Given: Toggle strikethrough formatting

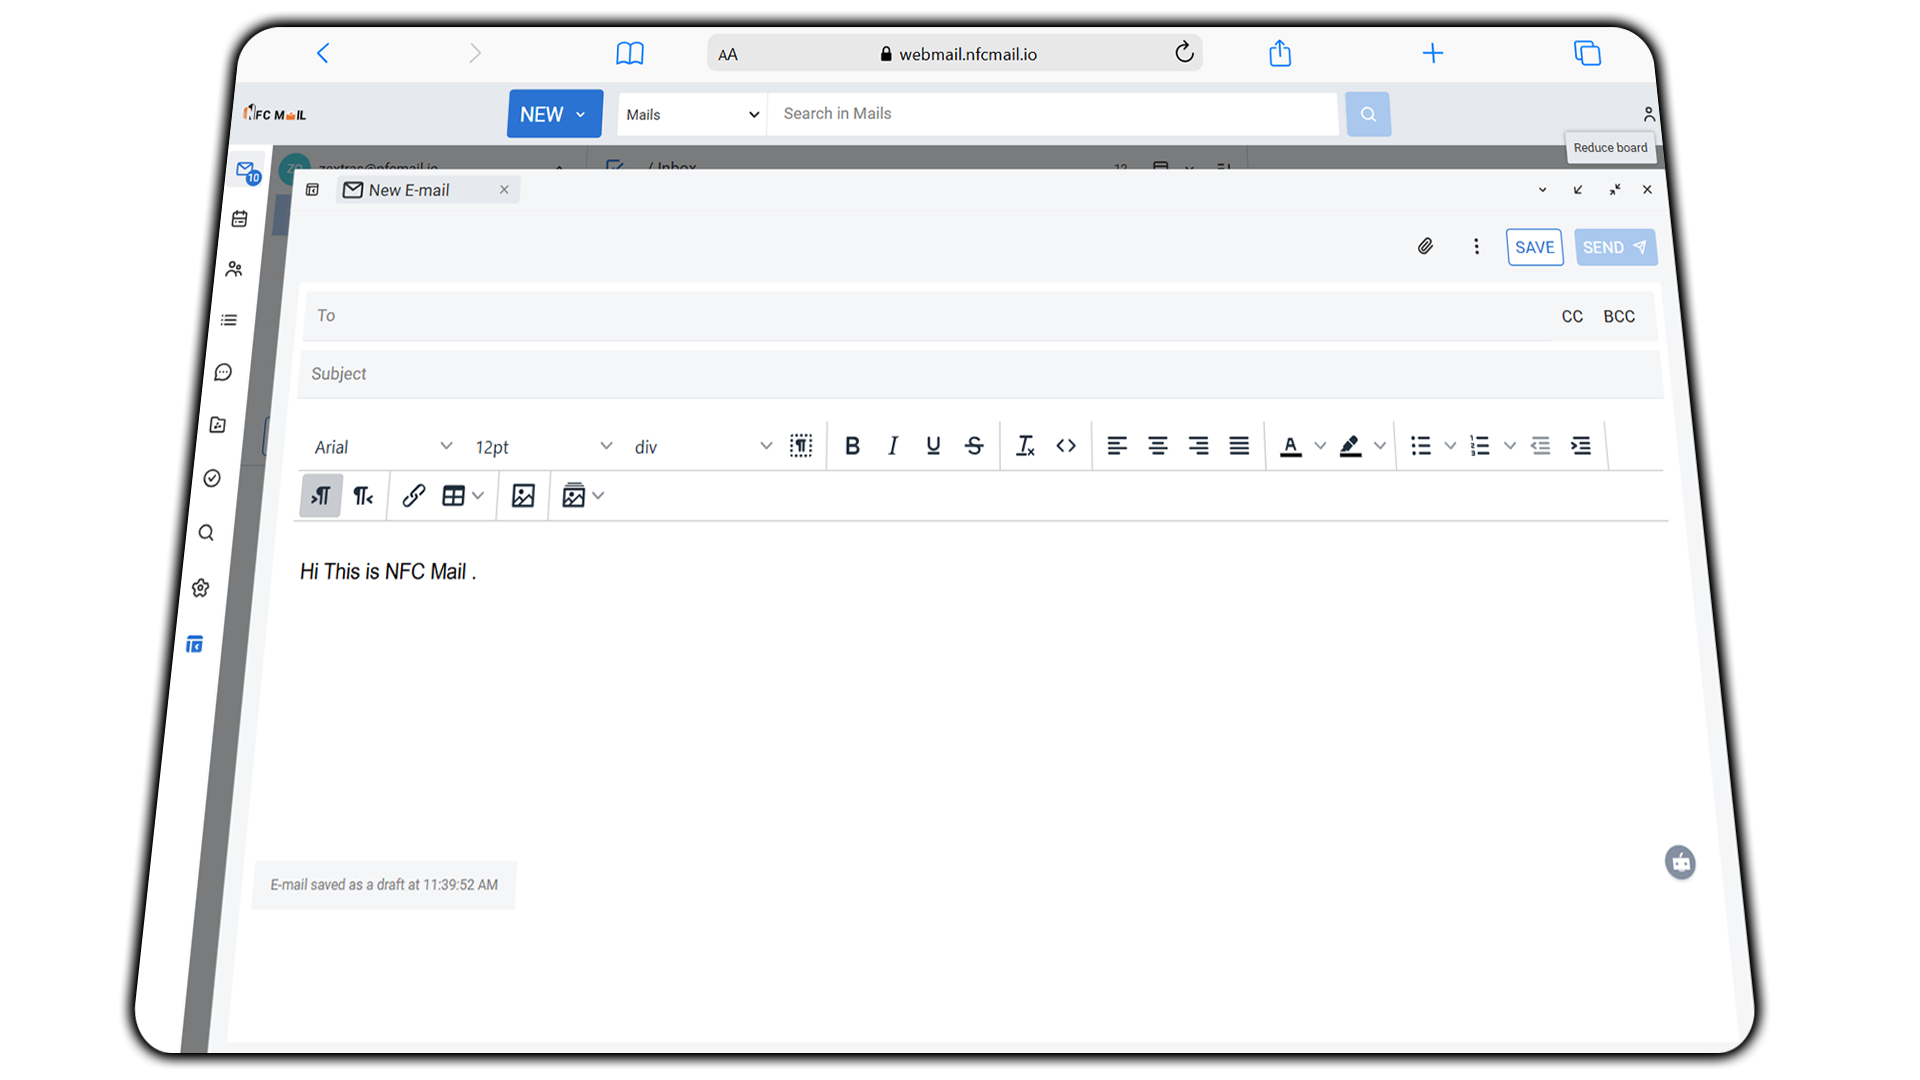Looking at the screenshot, I should [x=974, y=446].
